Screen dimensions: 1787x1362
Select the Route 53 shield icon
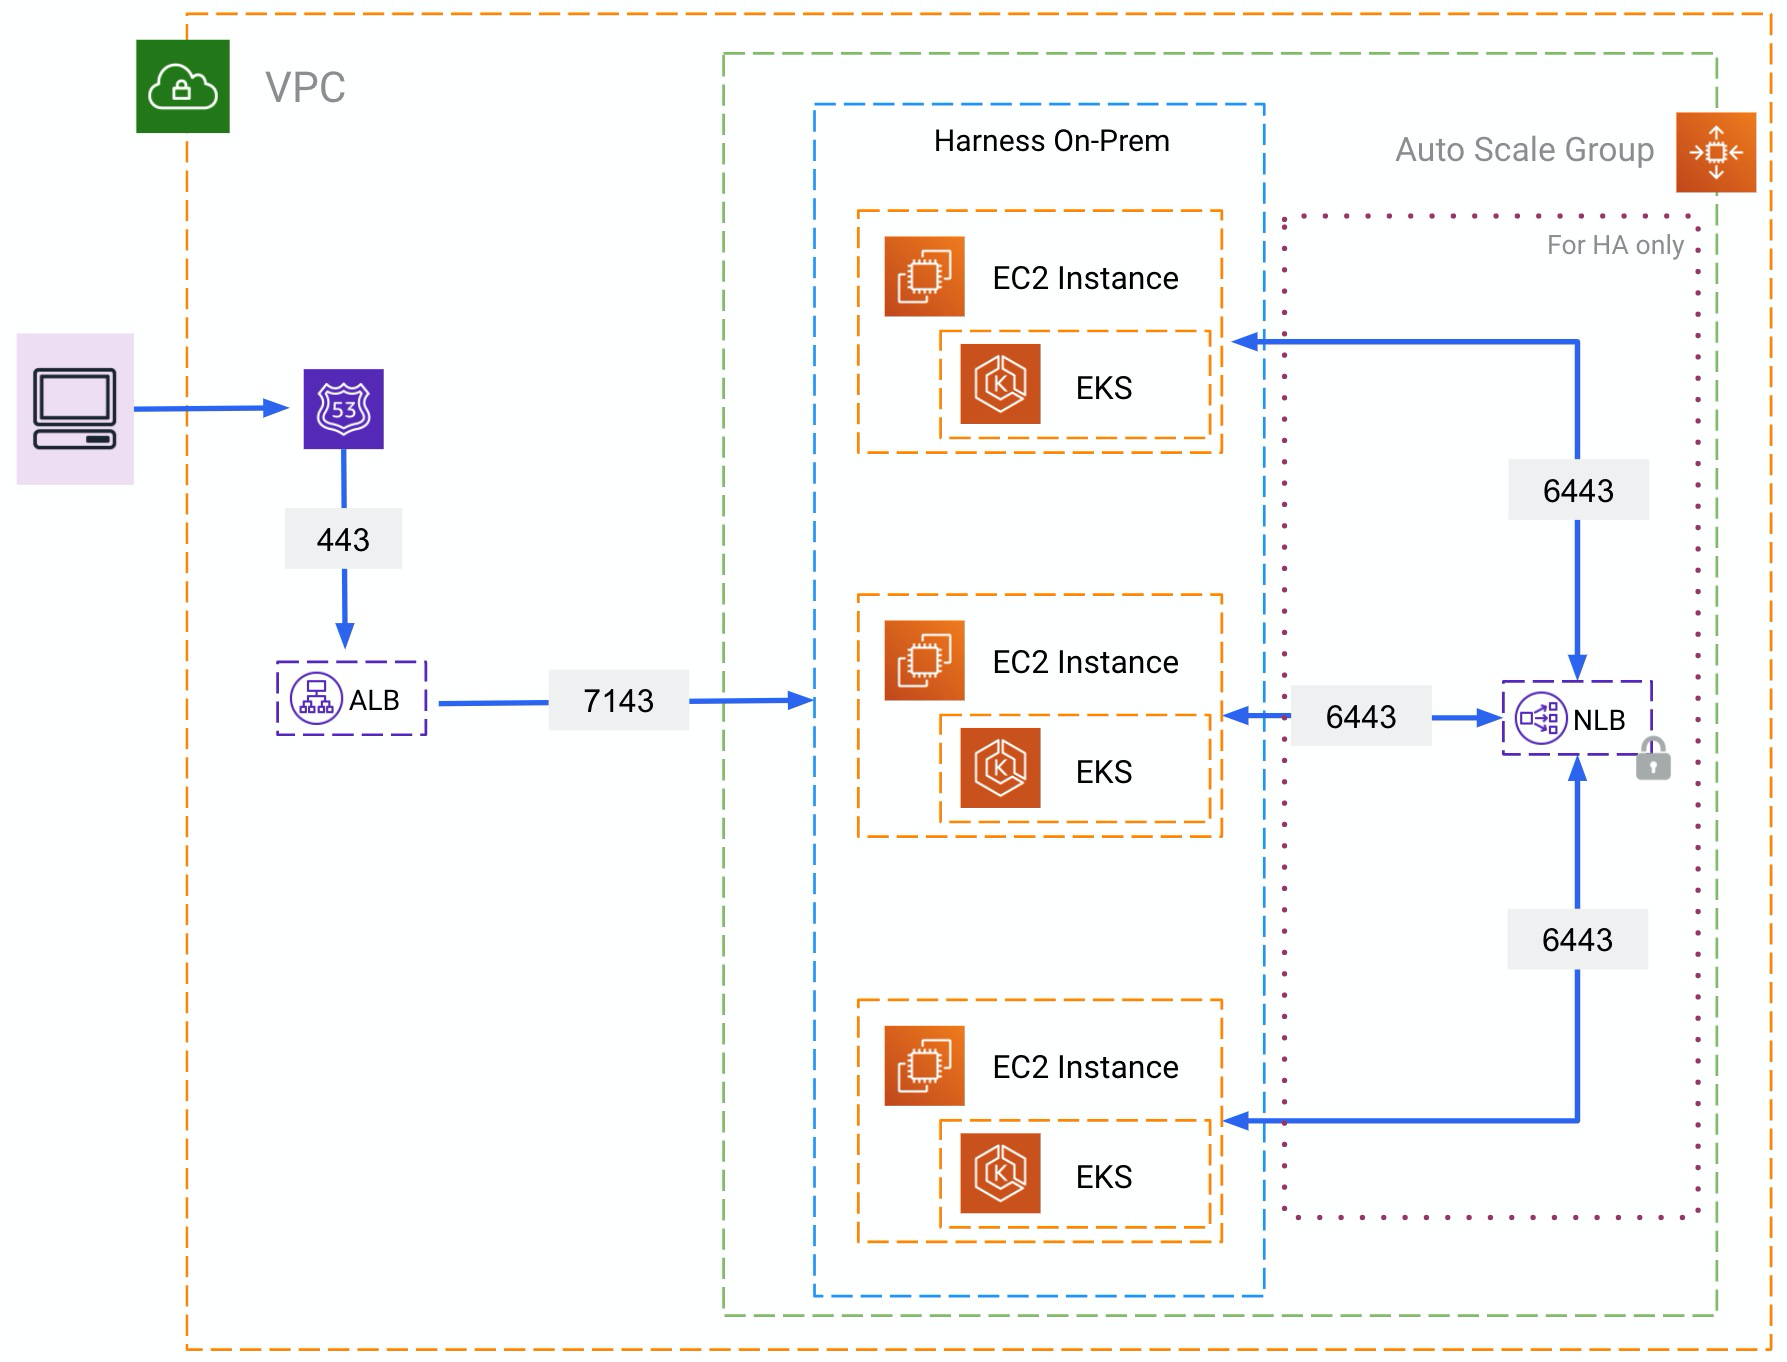click(x=344, y=409)
